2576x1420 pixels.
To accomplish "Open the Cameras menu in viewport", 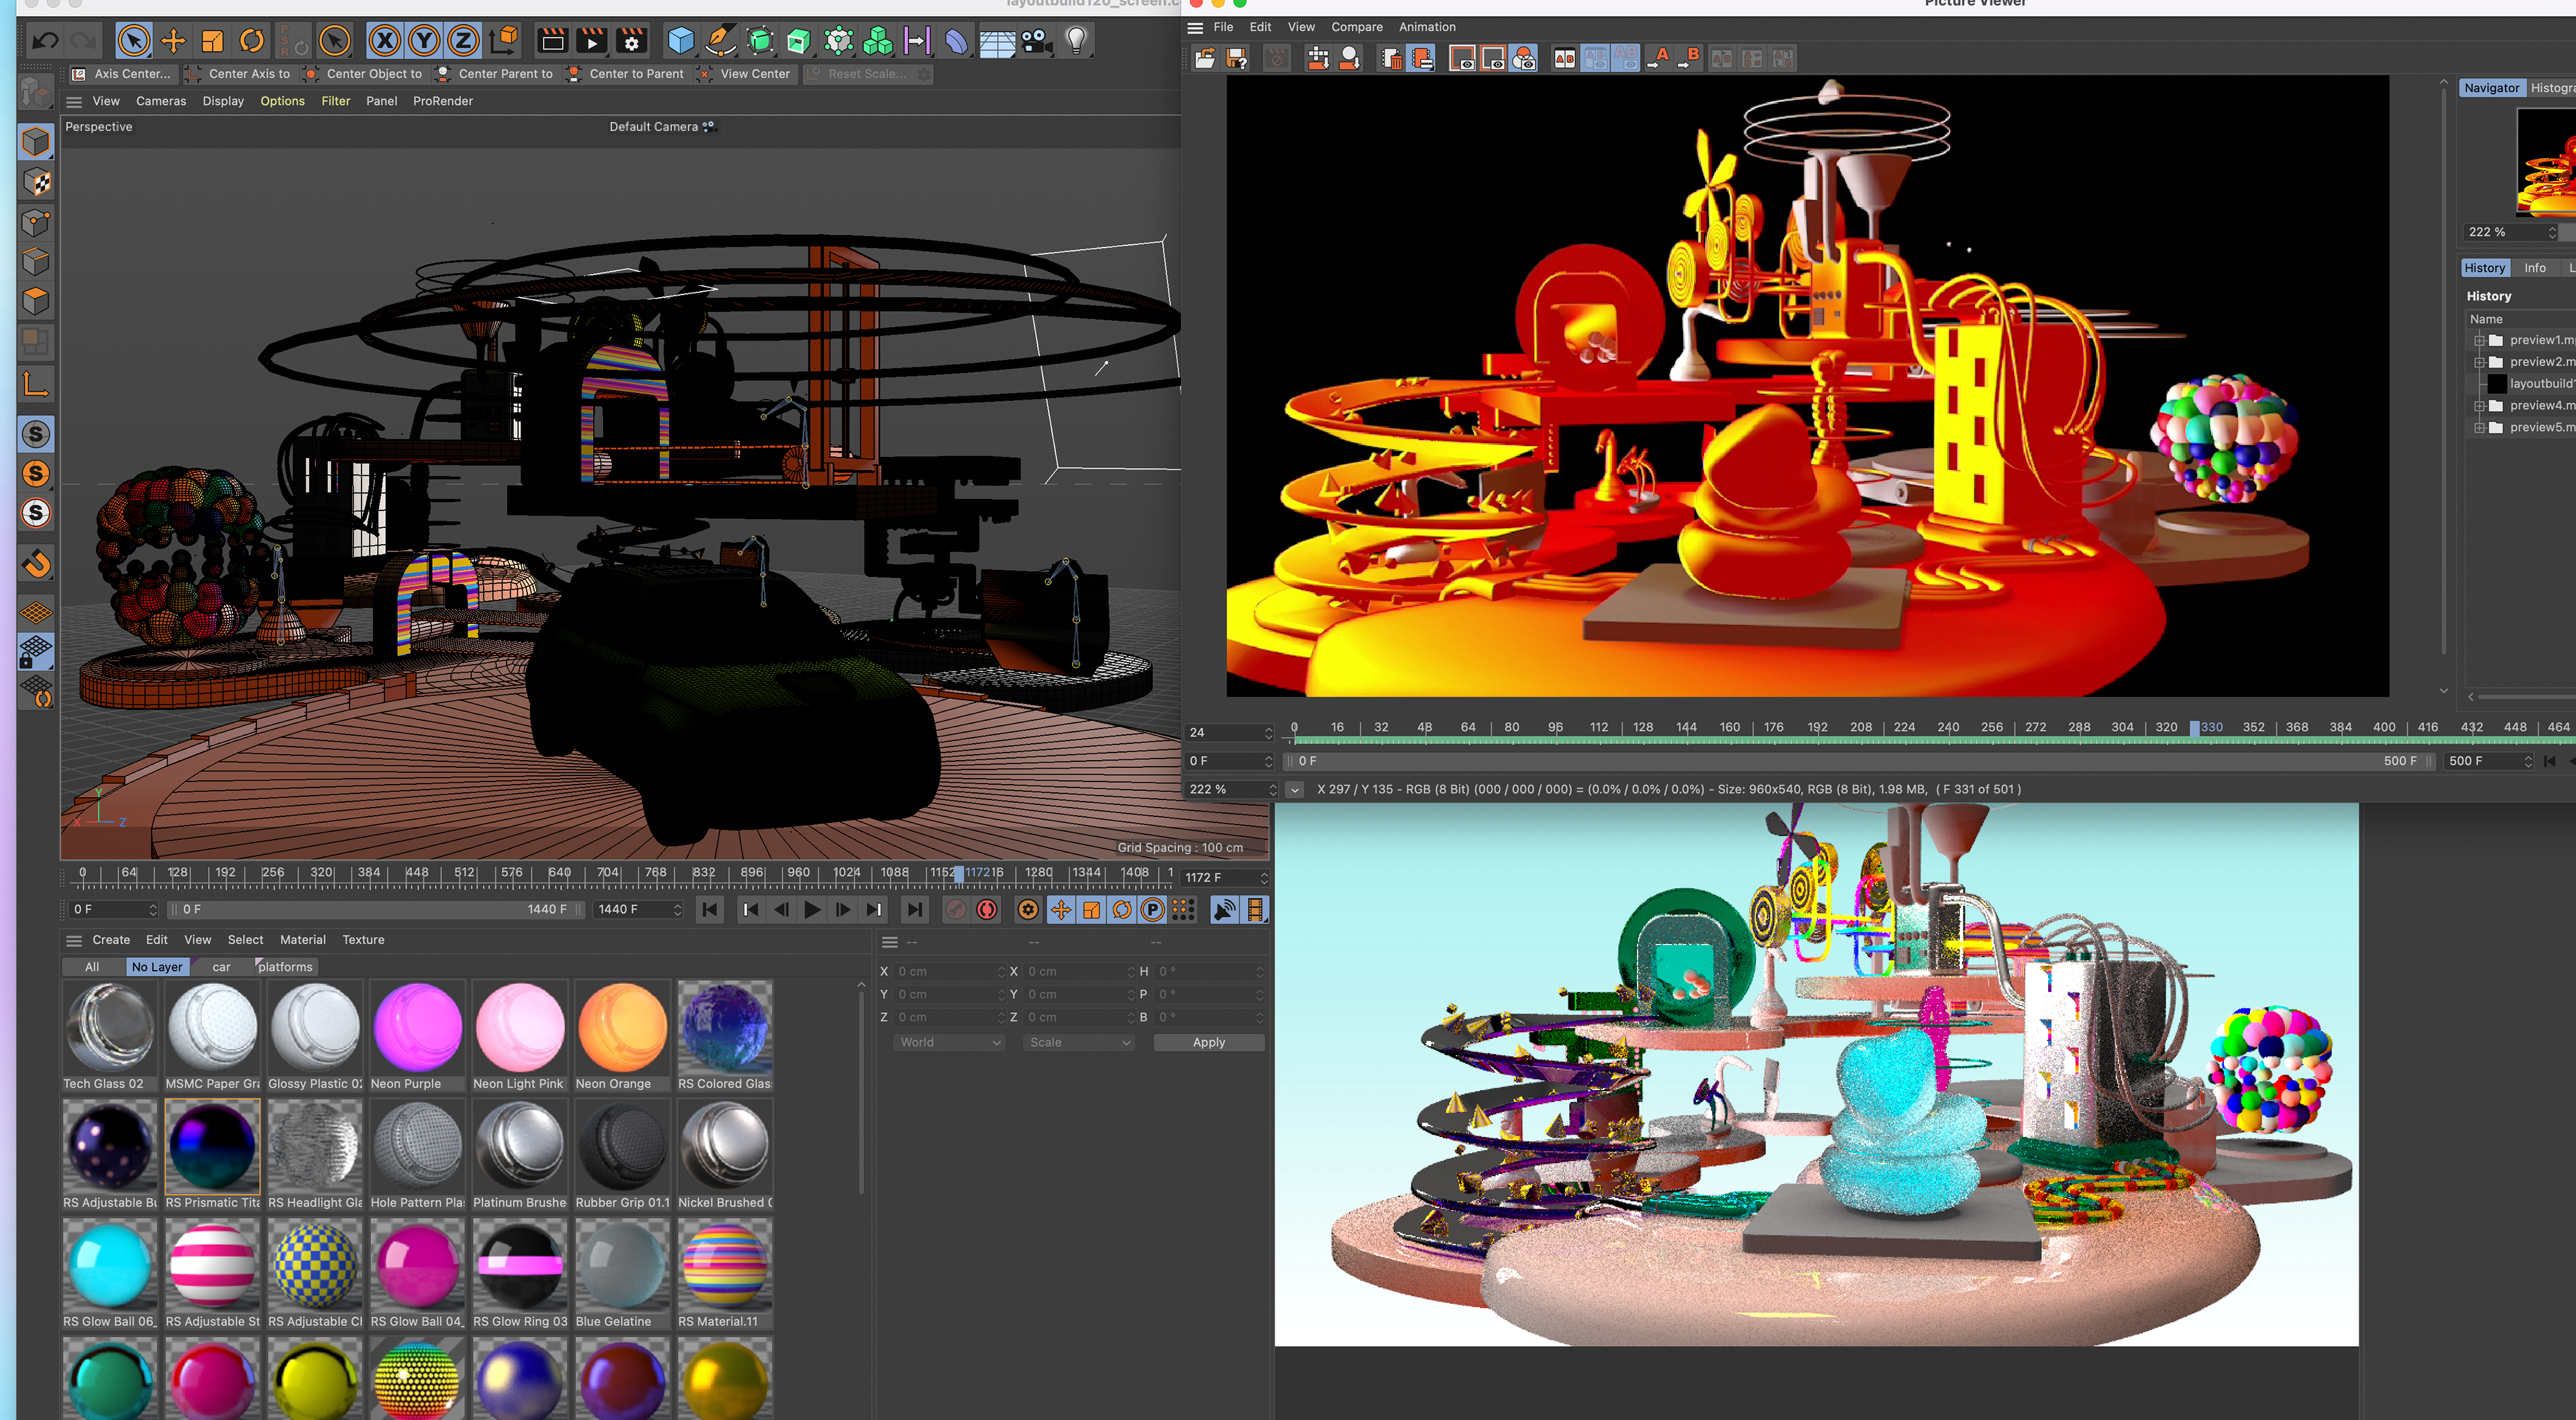I will tap(160, 101).
